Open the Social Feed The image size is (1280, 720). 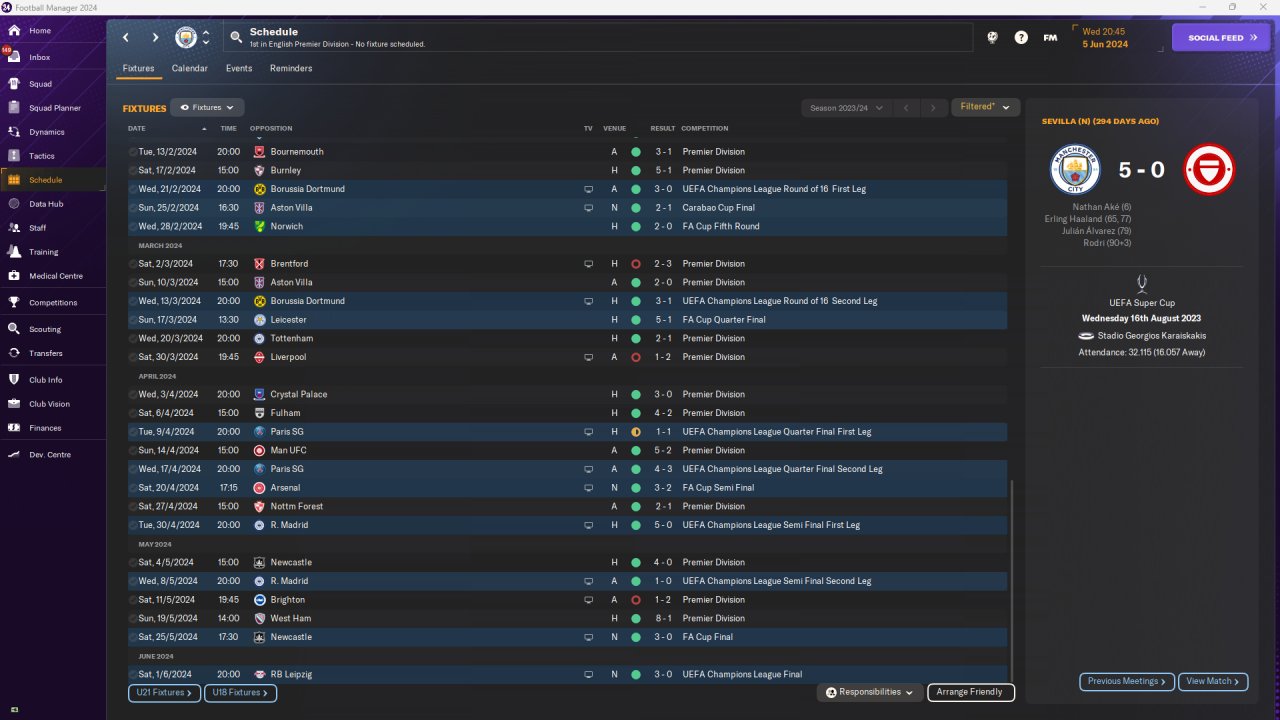[x=1220, y=38]
